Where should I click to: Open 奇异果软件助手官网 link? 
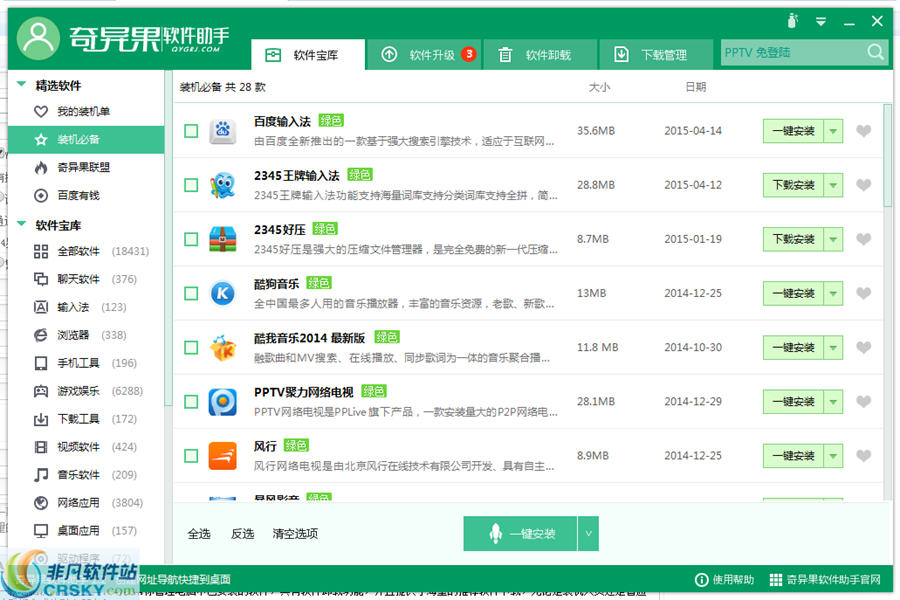(x=825, y=580)
